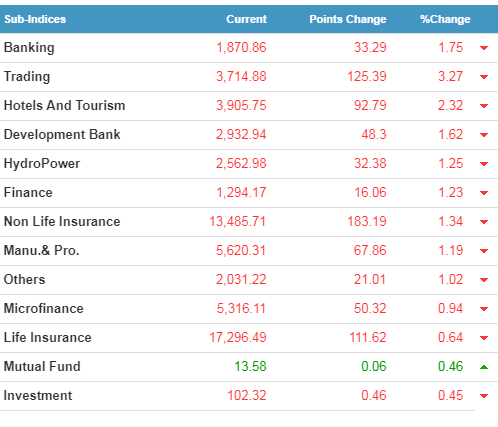The width and height of the screenshot is (498, 427).
Task: Click the green up arrow for Mutual Fund
Action: (x=484, y=367)
